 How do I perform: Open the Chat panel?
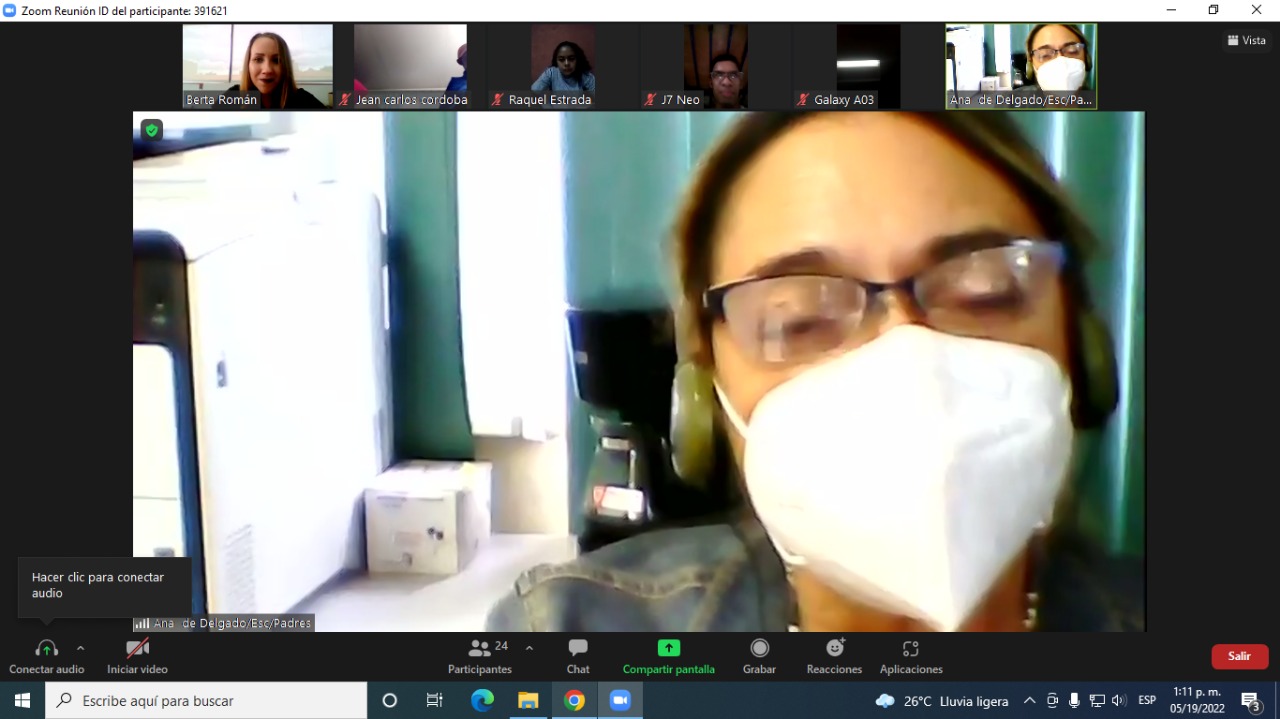[x=578, y=656]
